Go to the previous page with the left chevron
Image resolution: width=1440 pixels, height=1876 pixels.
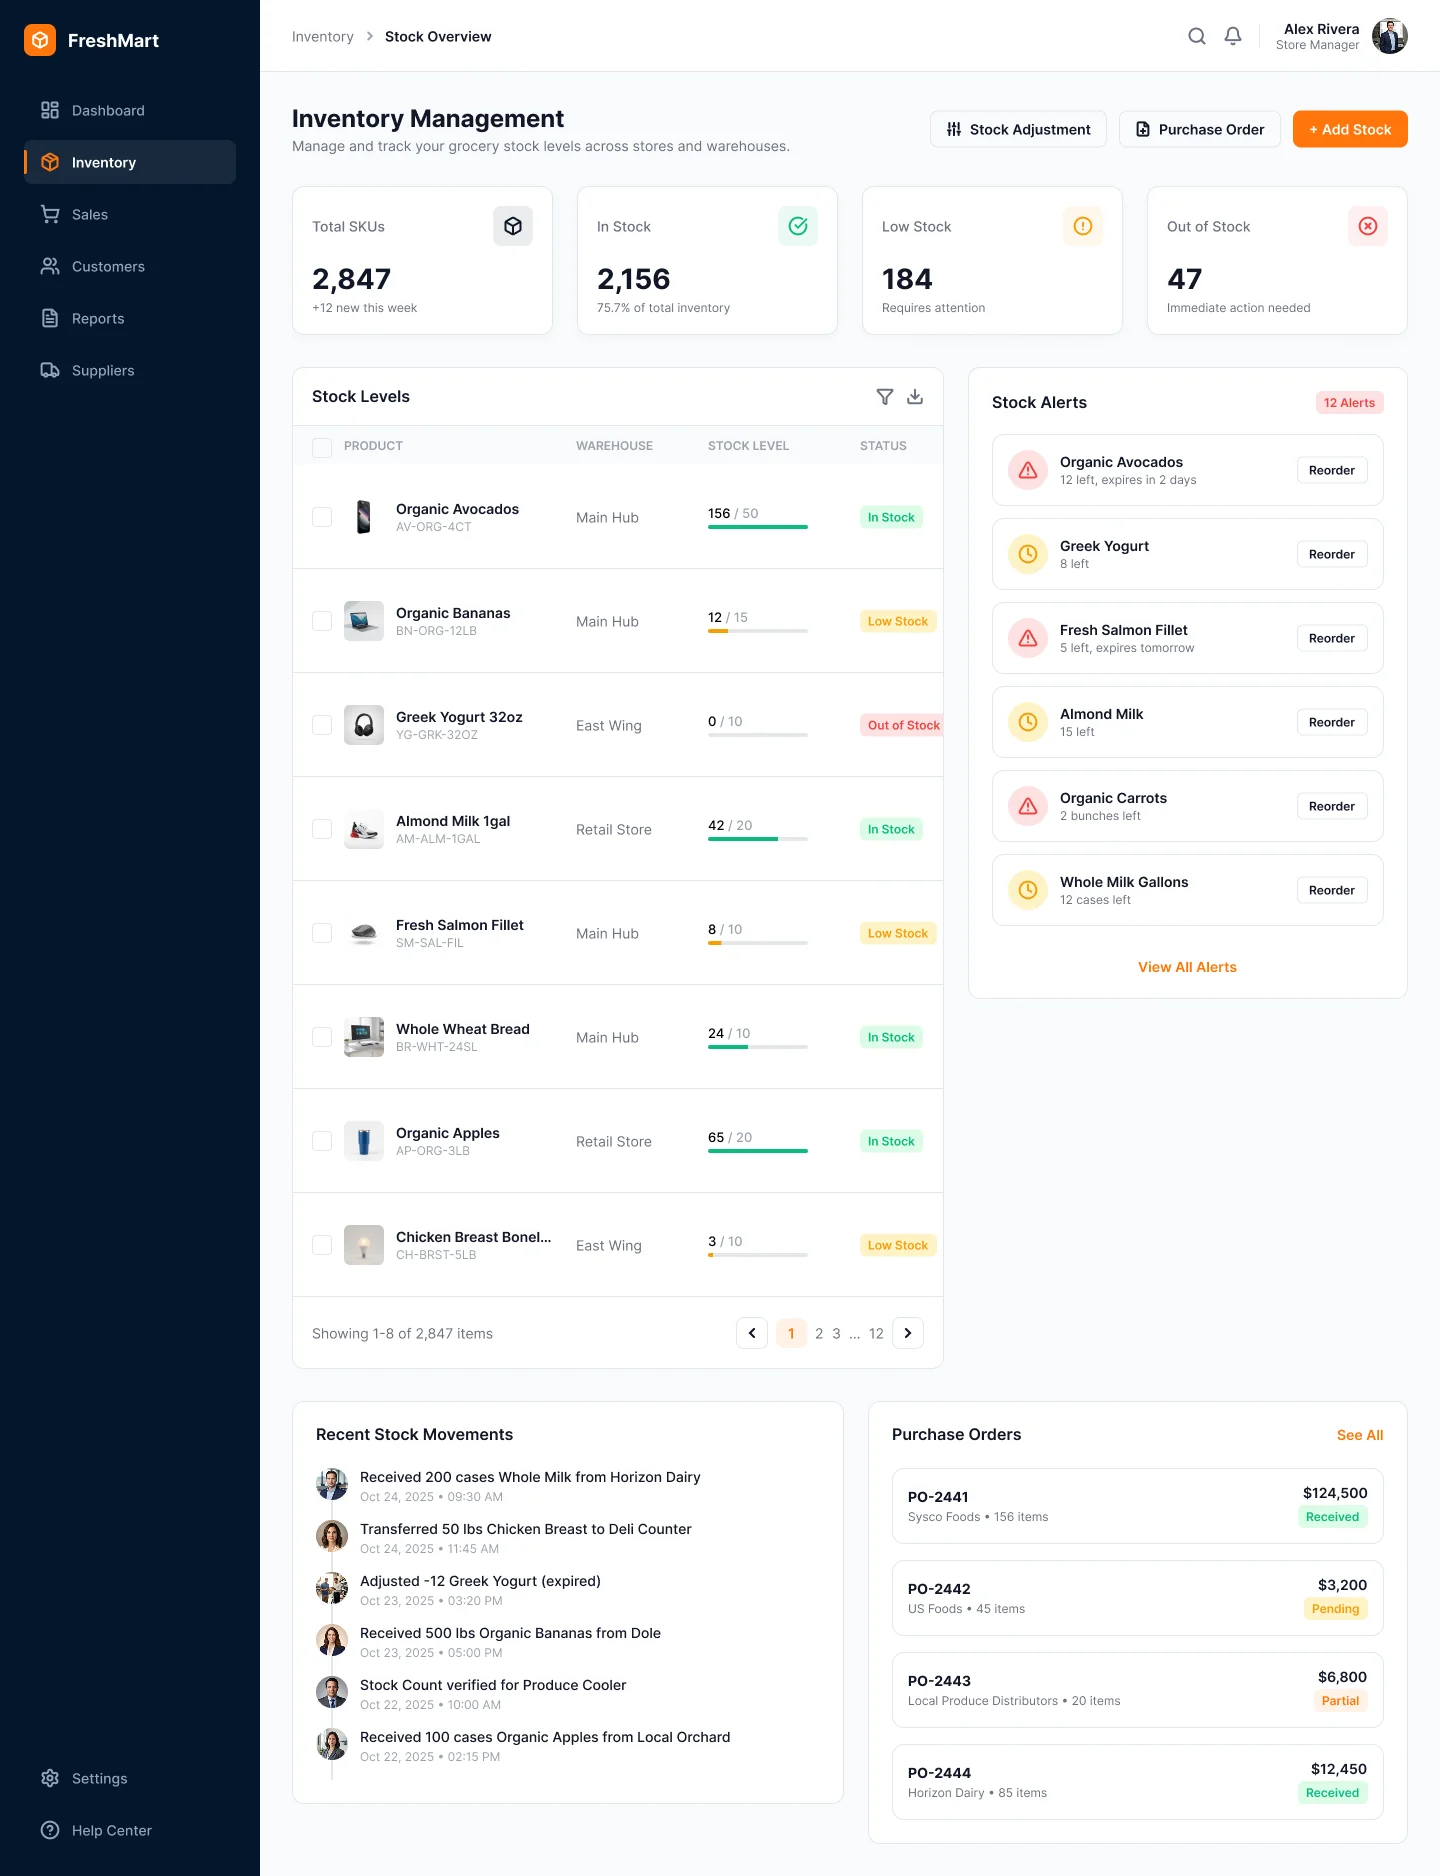click(x=752, y=1333)
